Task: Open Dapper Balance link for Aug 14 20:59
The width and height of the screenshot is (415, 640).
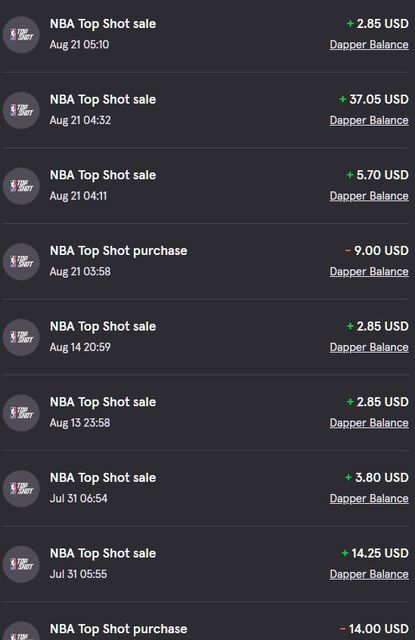Action: point(369,347)
